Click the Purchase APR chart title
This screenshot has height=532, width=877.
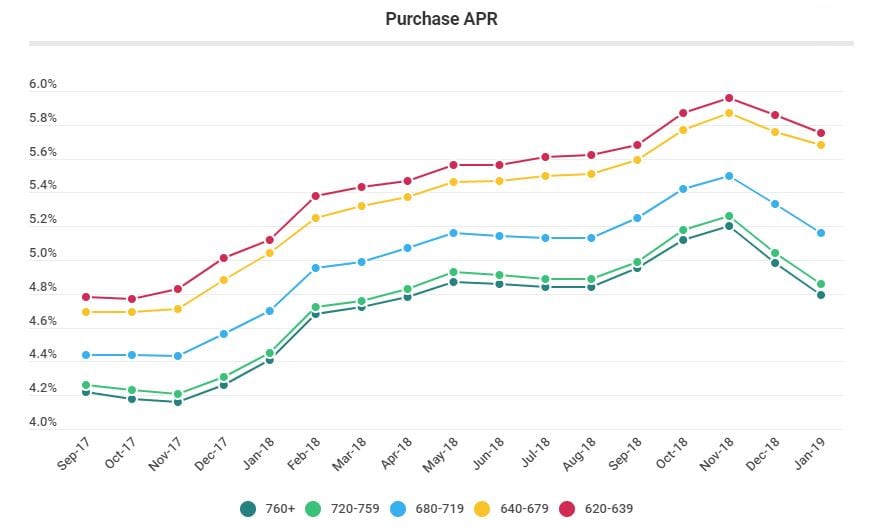(440, 19)
